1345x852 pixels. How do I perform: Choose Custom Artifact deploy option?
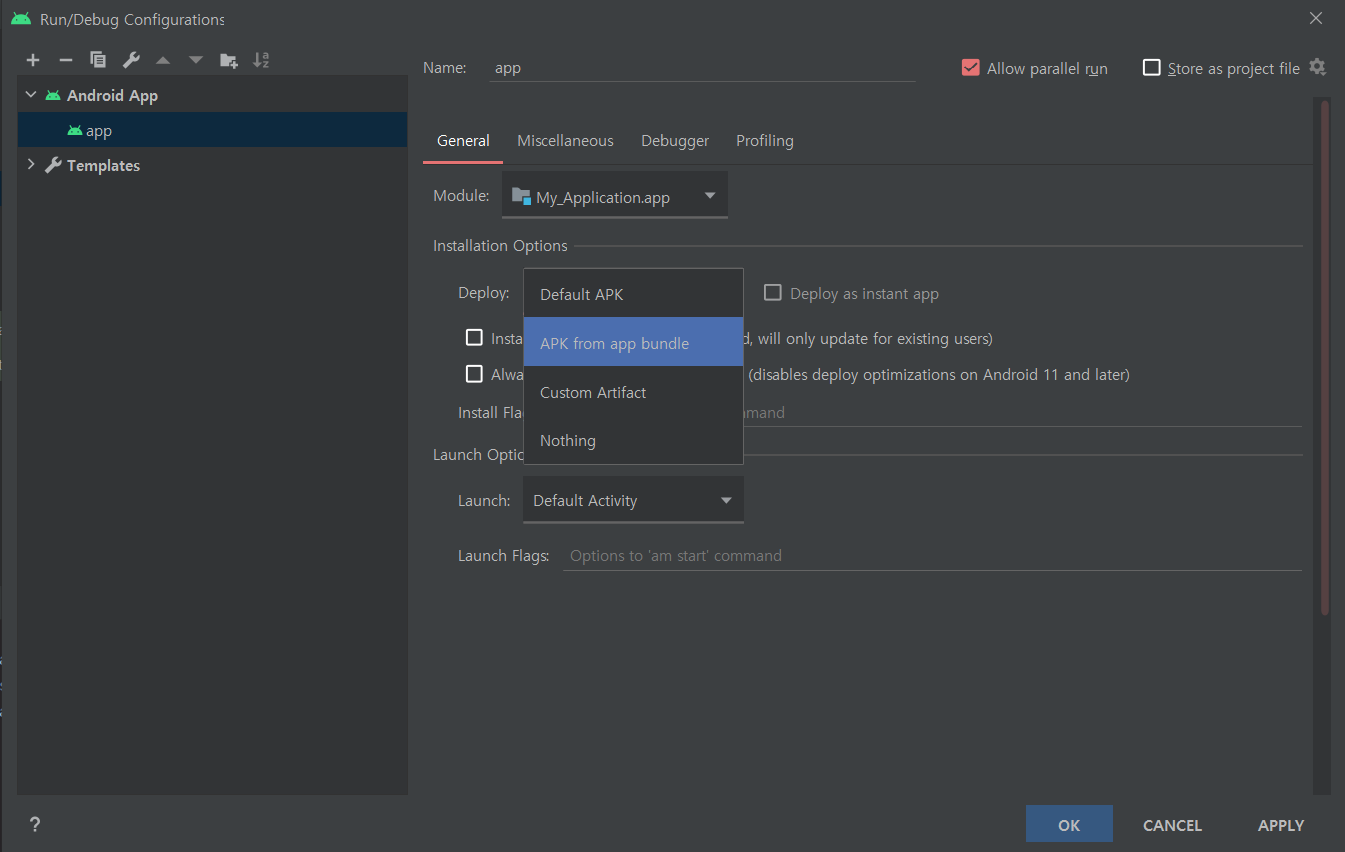(633, 392)
